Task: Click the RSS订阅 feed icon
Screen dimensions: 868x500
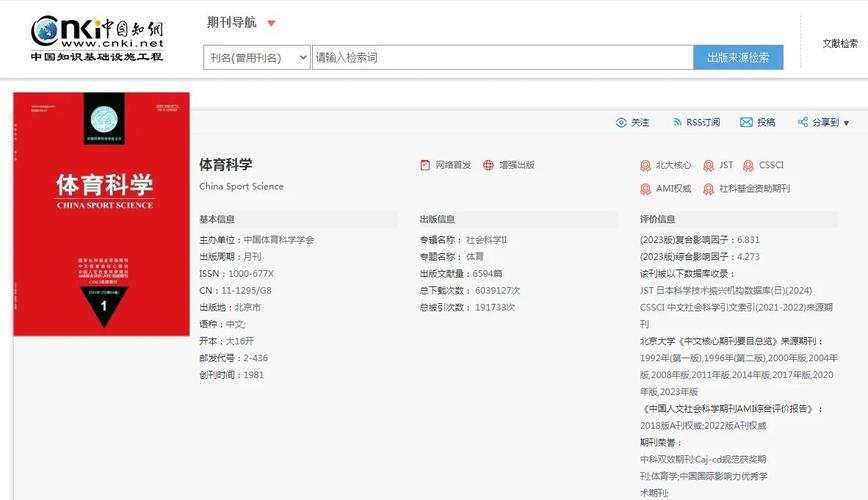Action: [x=677, y=122]
